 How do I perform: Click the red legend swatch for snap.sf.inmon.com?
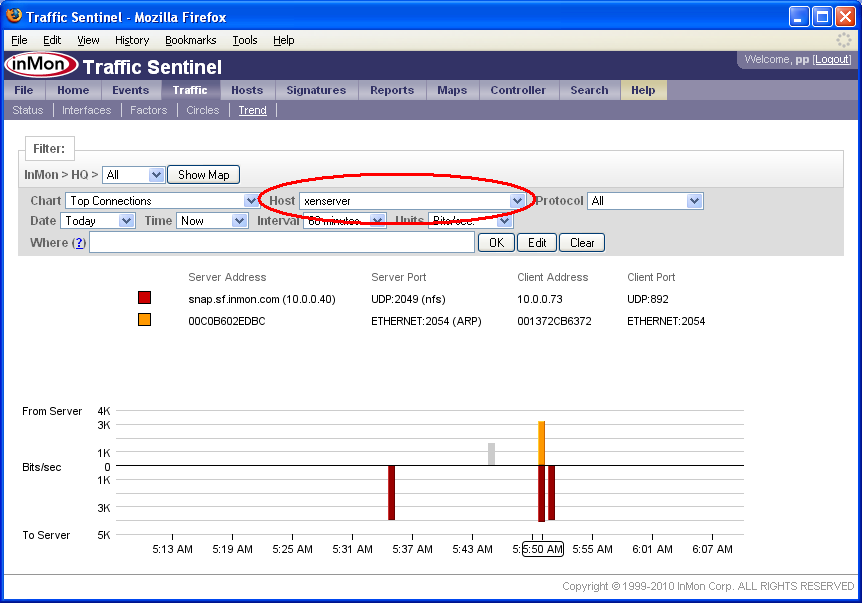click(145, 298)
